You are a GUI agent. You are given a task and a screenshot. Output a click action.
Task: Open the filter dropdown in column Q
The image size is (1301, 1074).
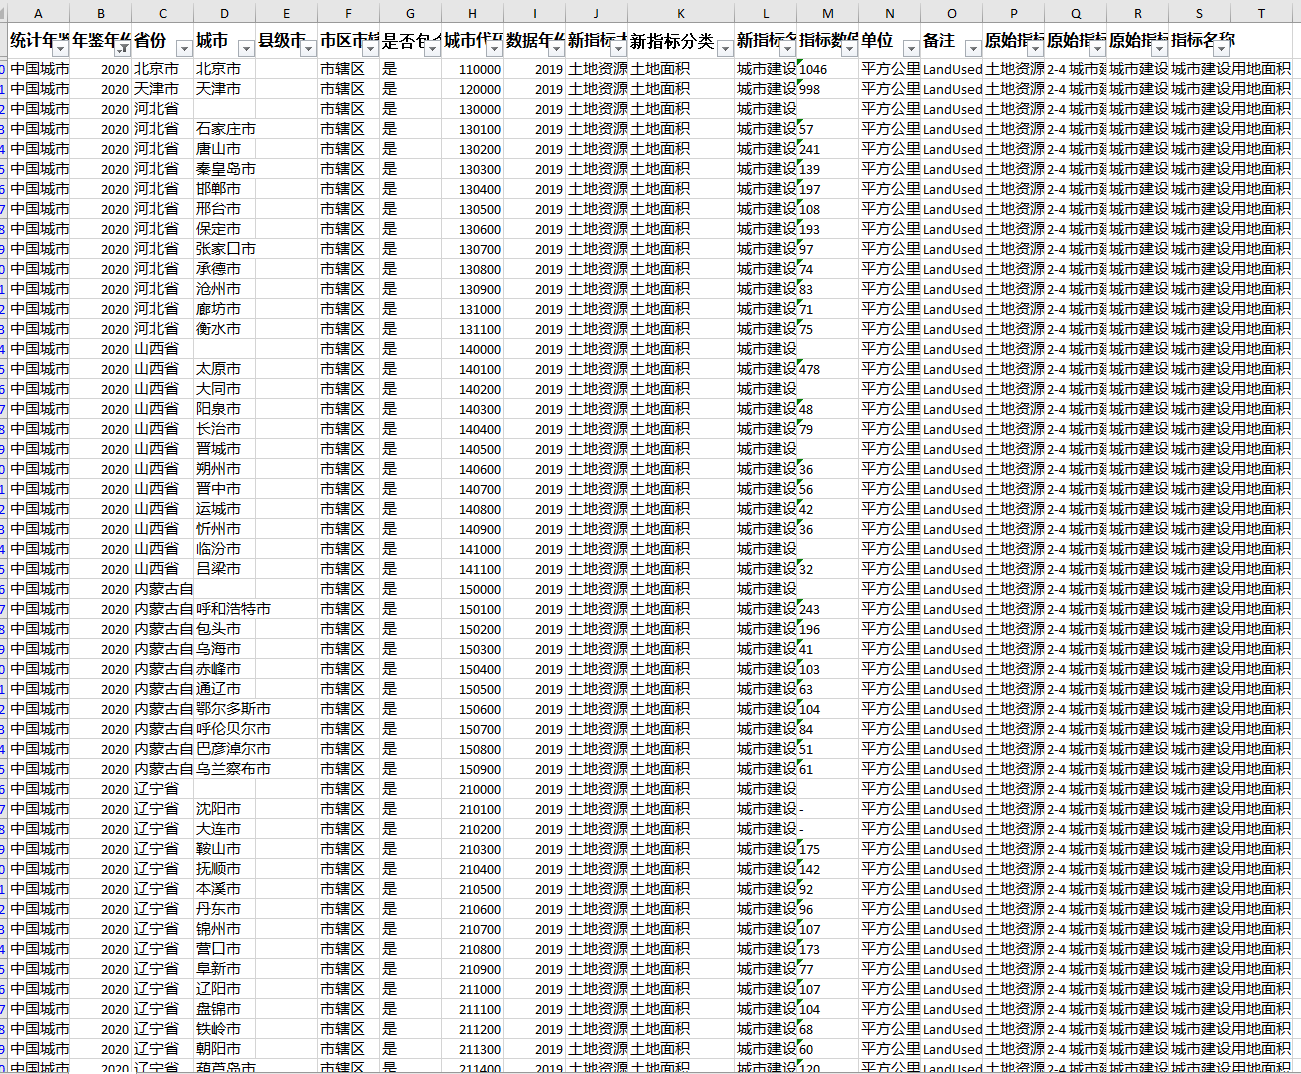coord(1098,49)
